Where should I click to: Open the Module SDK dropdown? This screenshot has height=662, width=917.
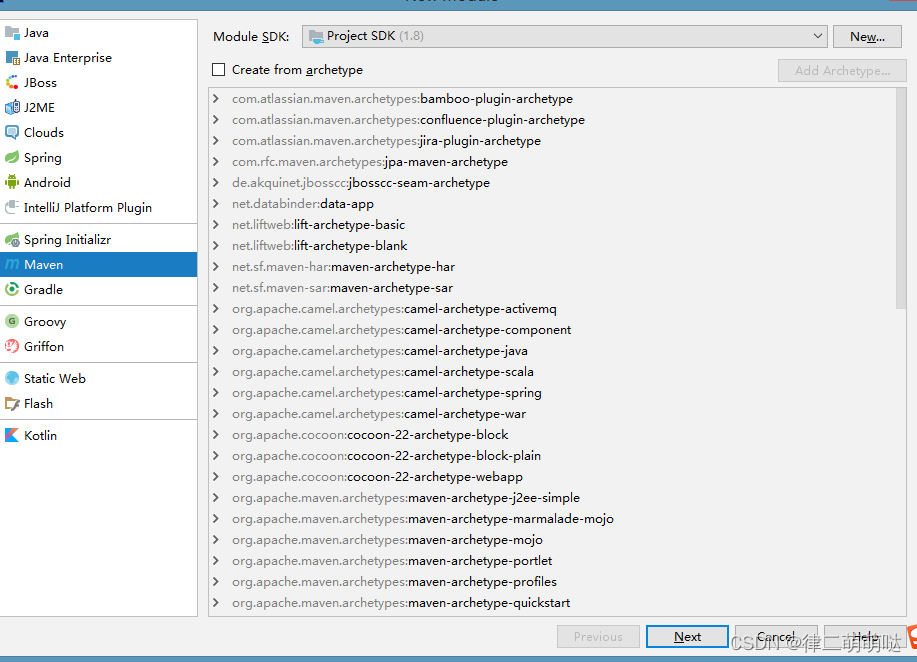(x=564, y=36)
